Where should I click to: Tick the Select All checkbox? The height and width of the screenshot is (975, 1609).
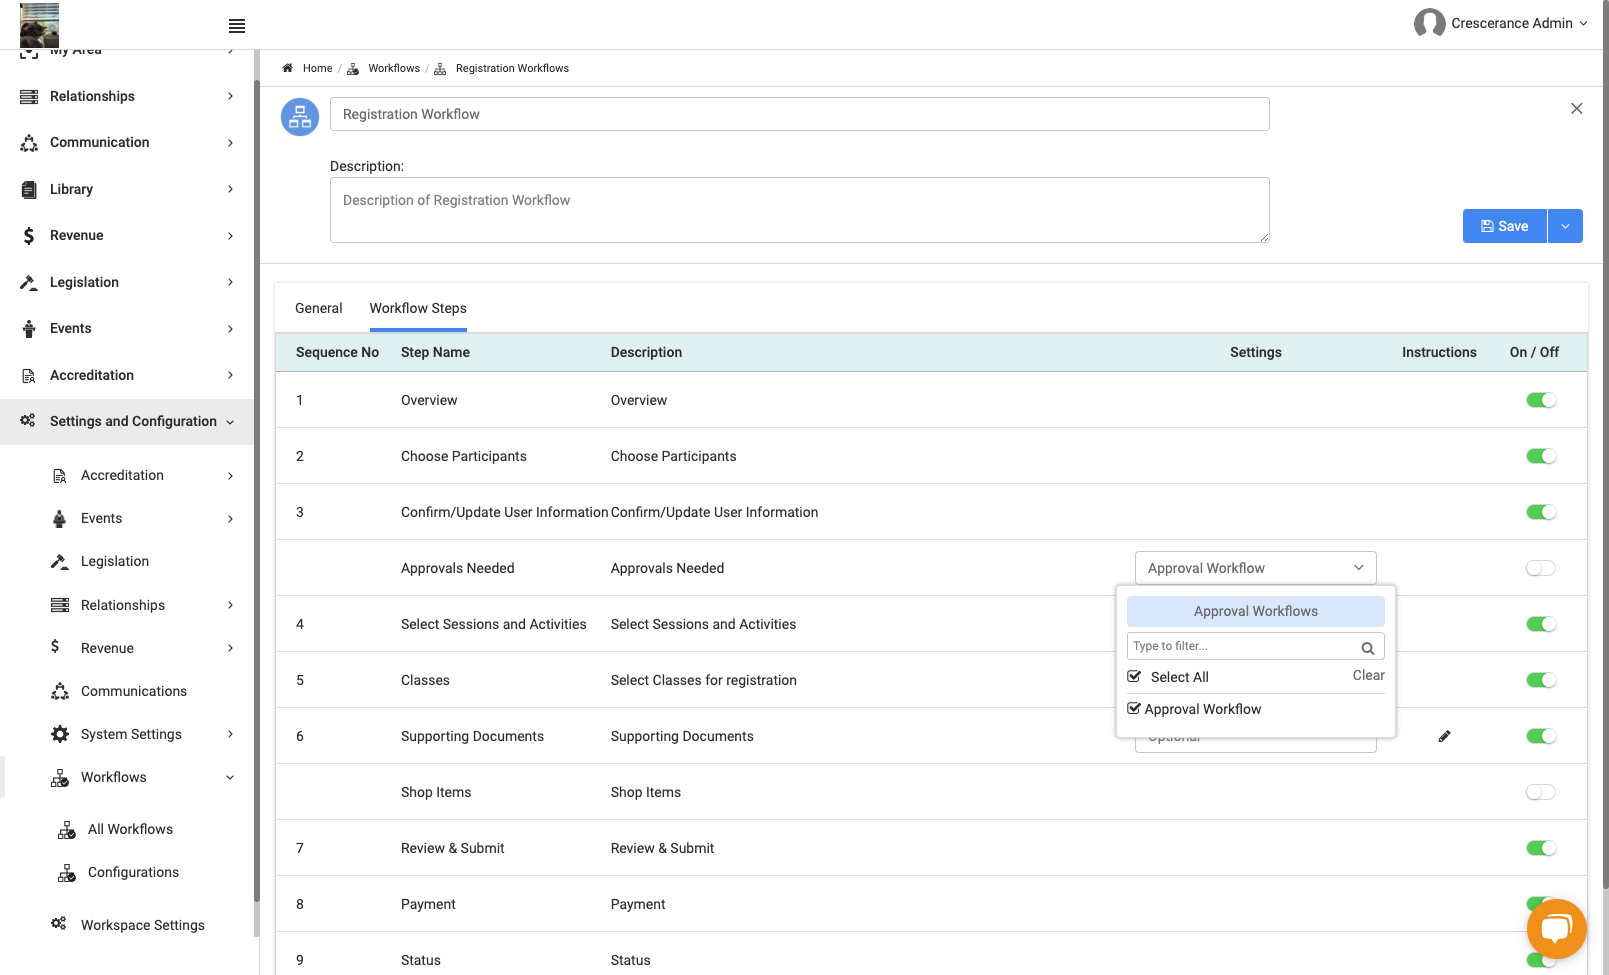pyautogui.click(x=1134, y=676)
